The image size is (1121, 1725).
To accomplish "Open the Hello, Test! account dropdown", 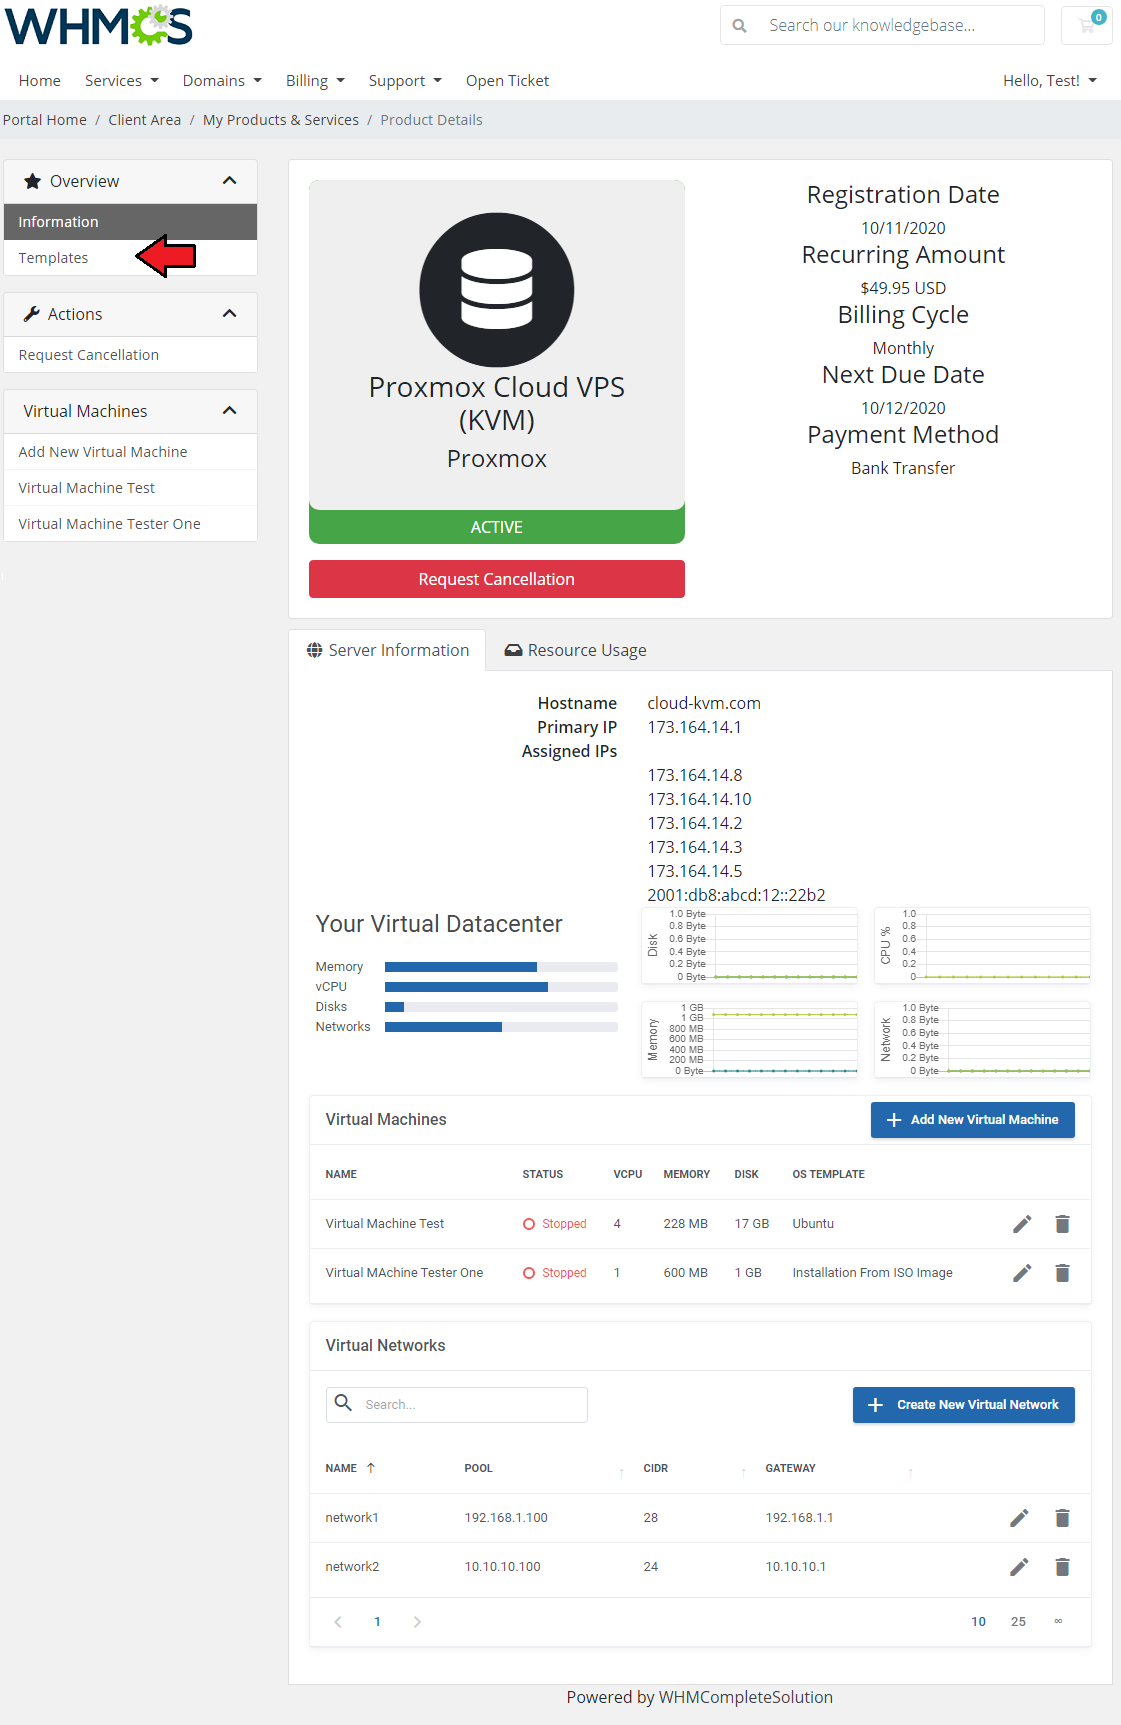I will [1050, 81].
